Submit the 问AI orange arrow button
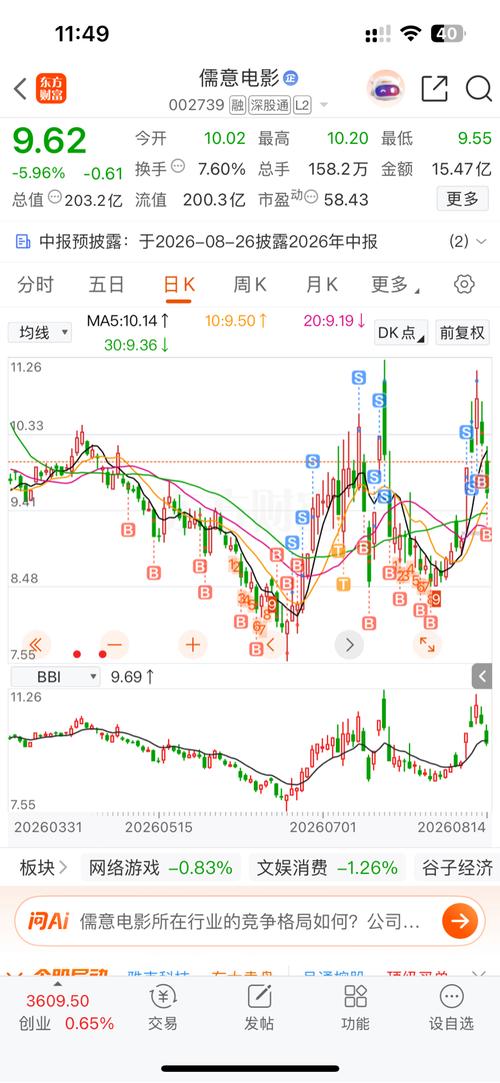 click(x=460, y=921)
